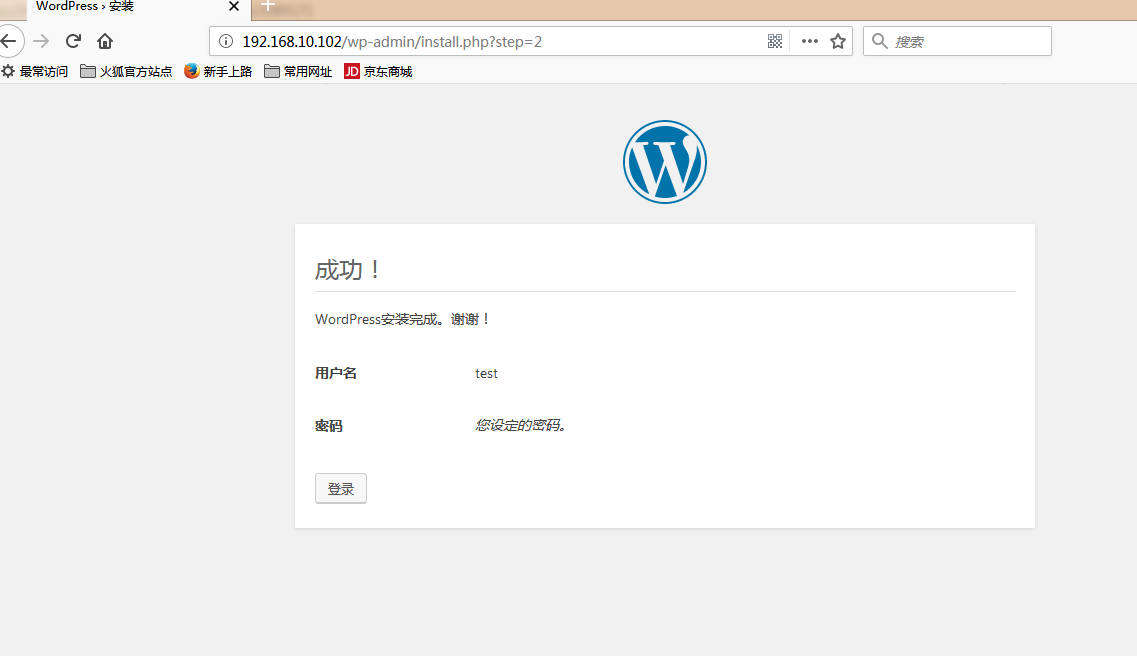Screen dimensions: 1137x656
Task: Click the WordPress logo
Action: tap(665, 162)
